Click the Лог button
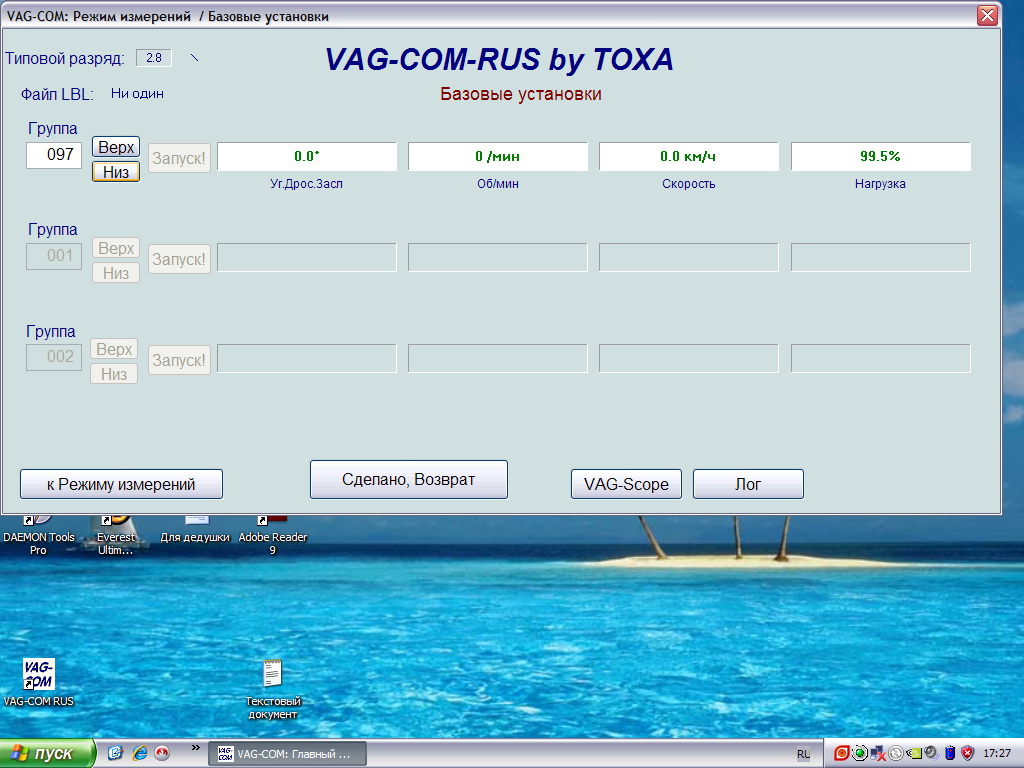 point(748,484)
